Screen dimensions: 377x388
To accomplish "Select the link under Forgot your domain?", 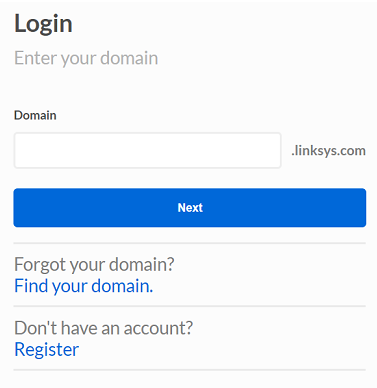I will tap(83, 286).
